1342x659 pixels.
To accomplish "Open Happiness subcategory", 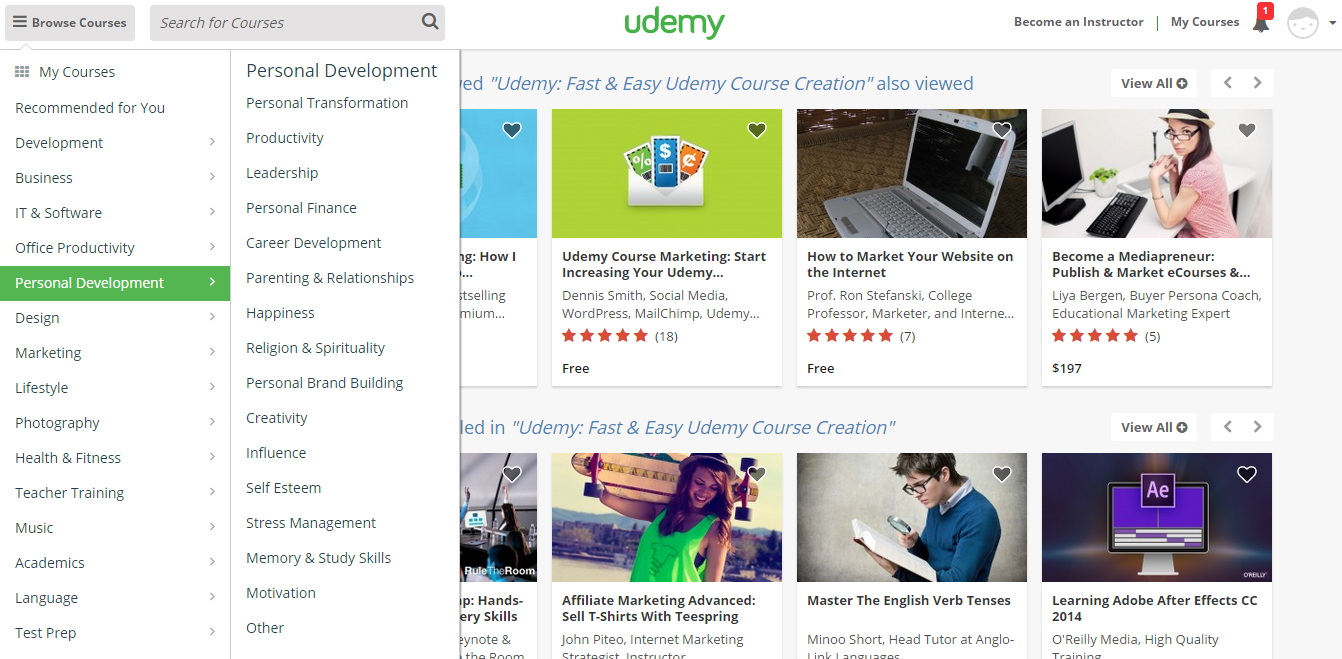I will coord(280,313).
